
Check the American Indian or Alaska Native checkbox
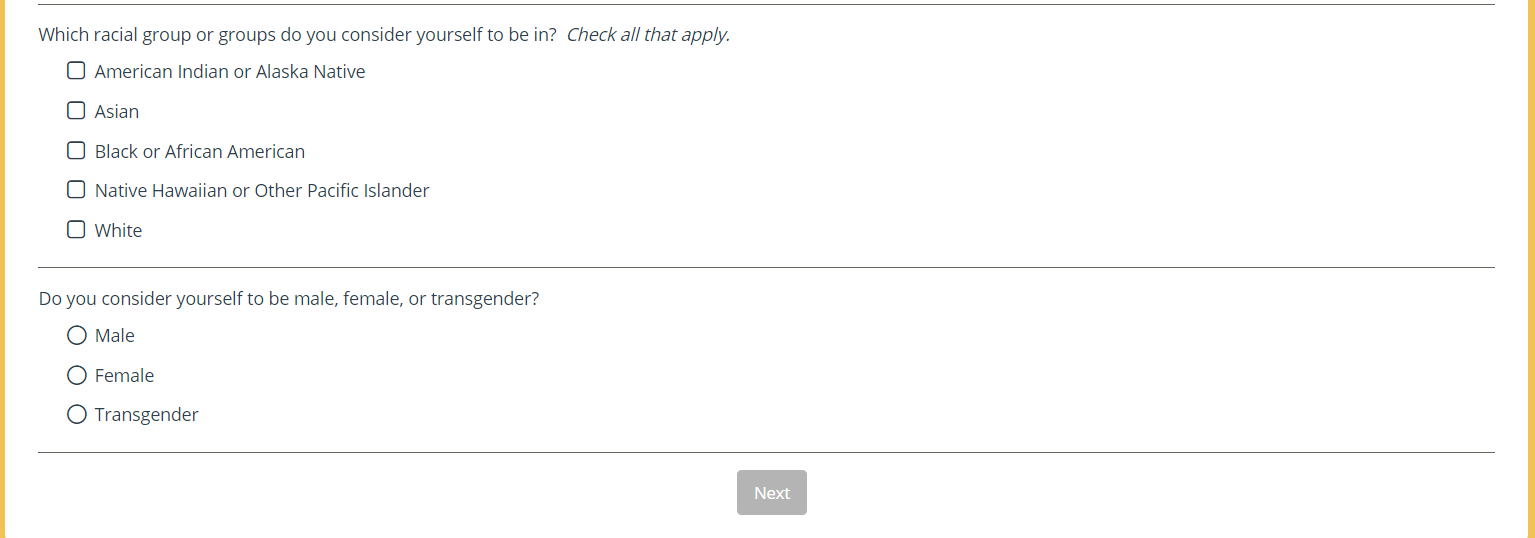point(76,71)
